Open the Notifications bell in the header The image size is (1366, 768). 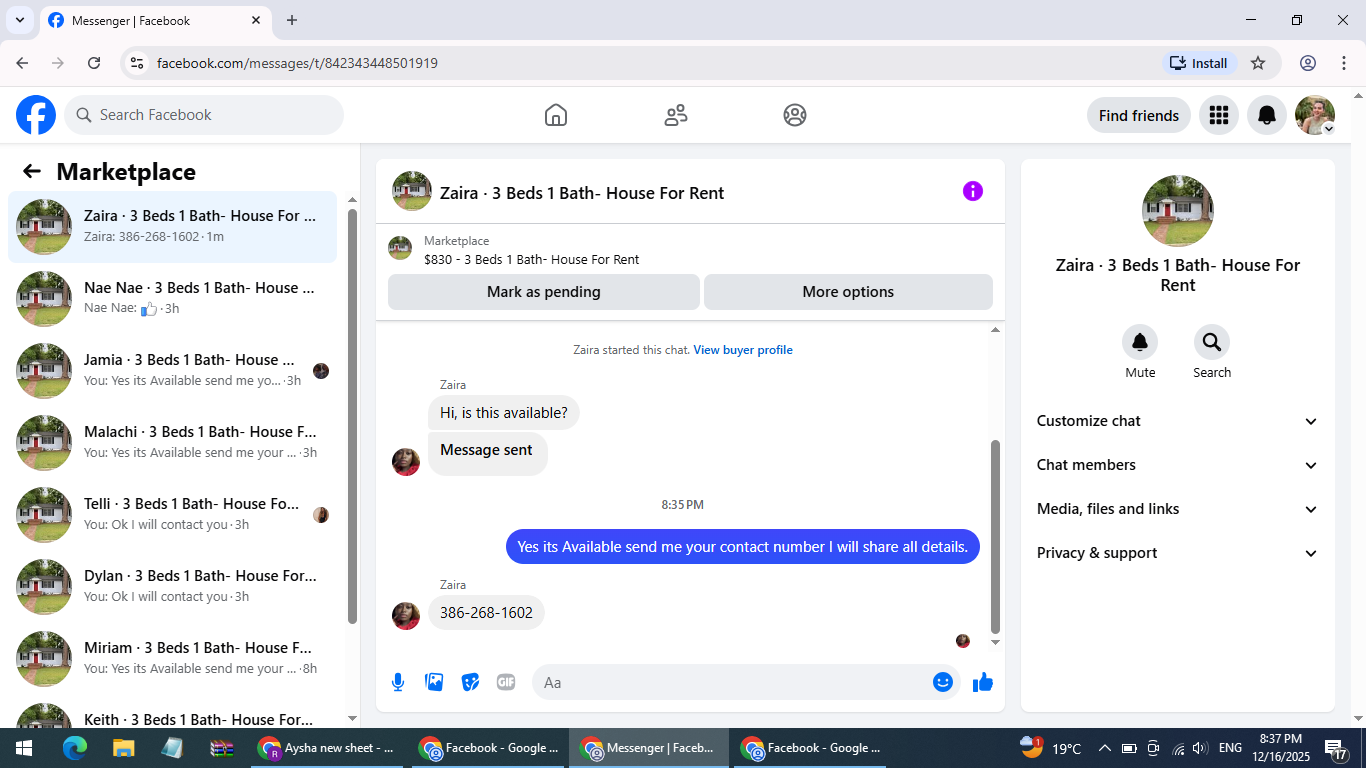tap(1267, 115)
